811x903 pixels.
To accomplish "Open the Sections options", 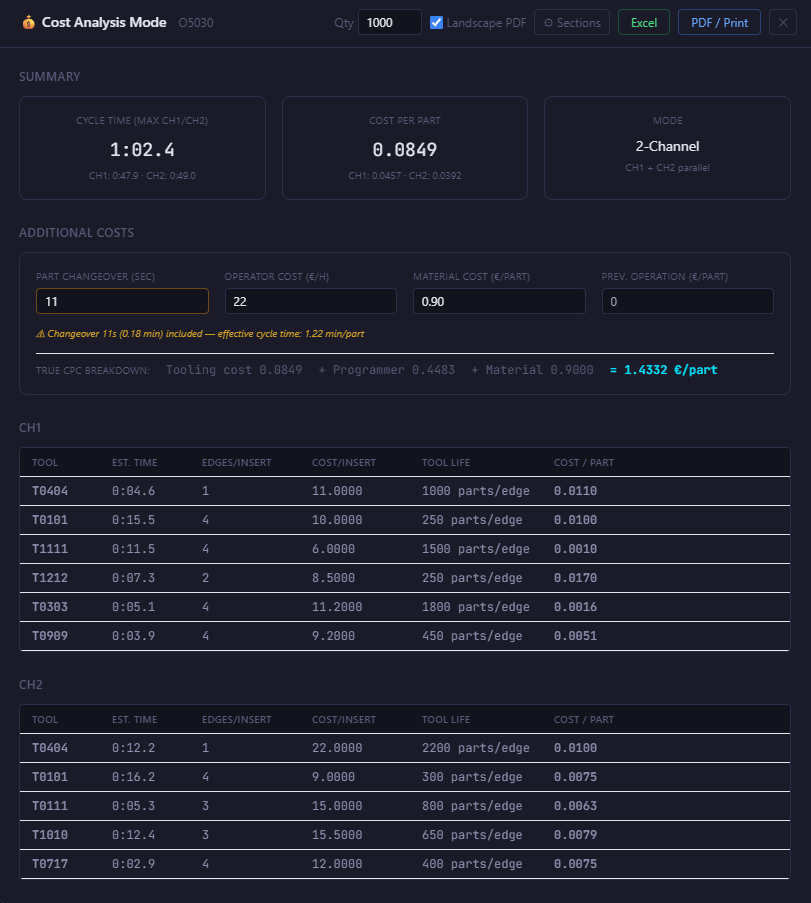I will pyautogui.click(x=572, y=22).
